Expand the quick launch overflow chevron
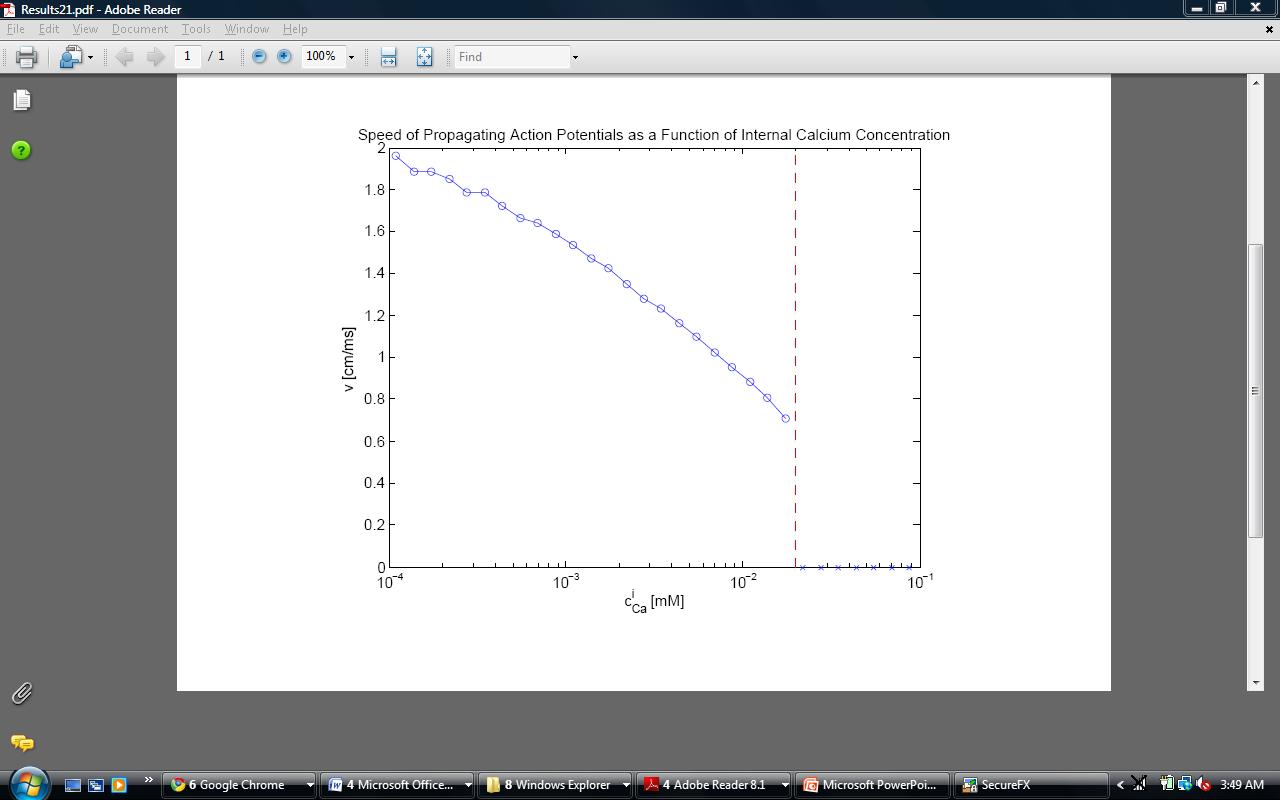Screen dimensions: 1280x800 click(x=148, y=780)
